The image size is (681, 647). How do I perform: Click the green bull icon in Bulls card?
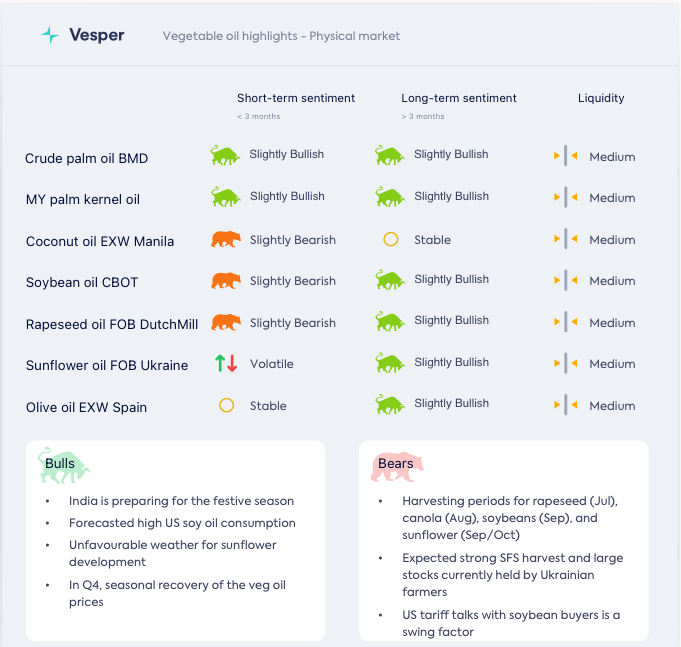pos(64,465)
